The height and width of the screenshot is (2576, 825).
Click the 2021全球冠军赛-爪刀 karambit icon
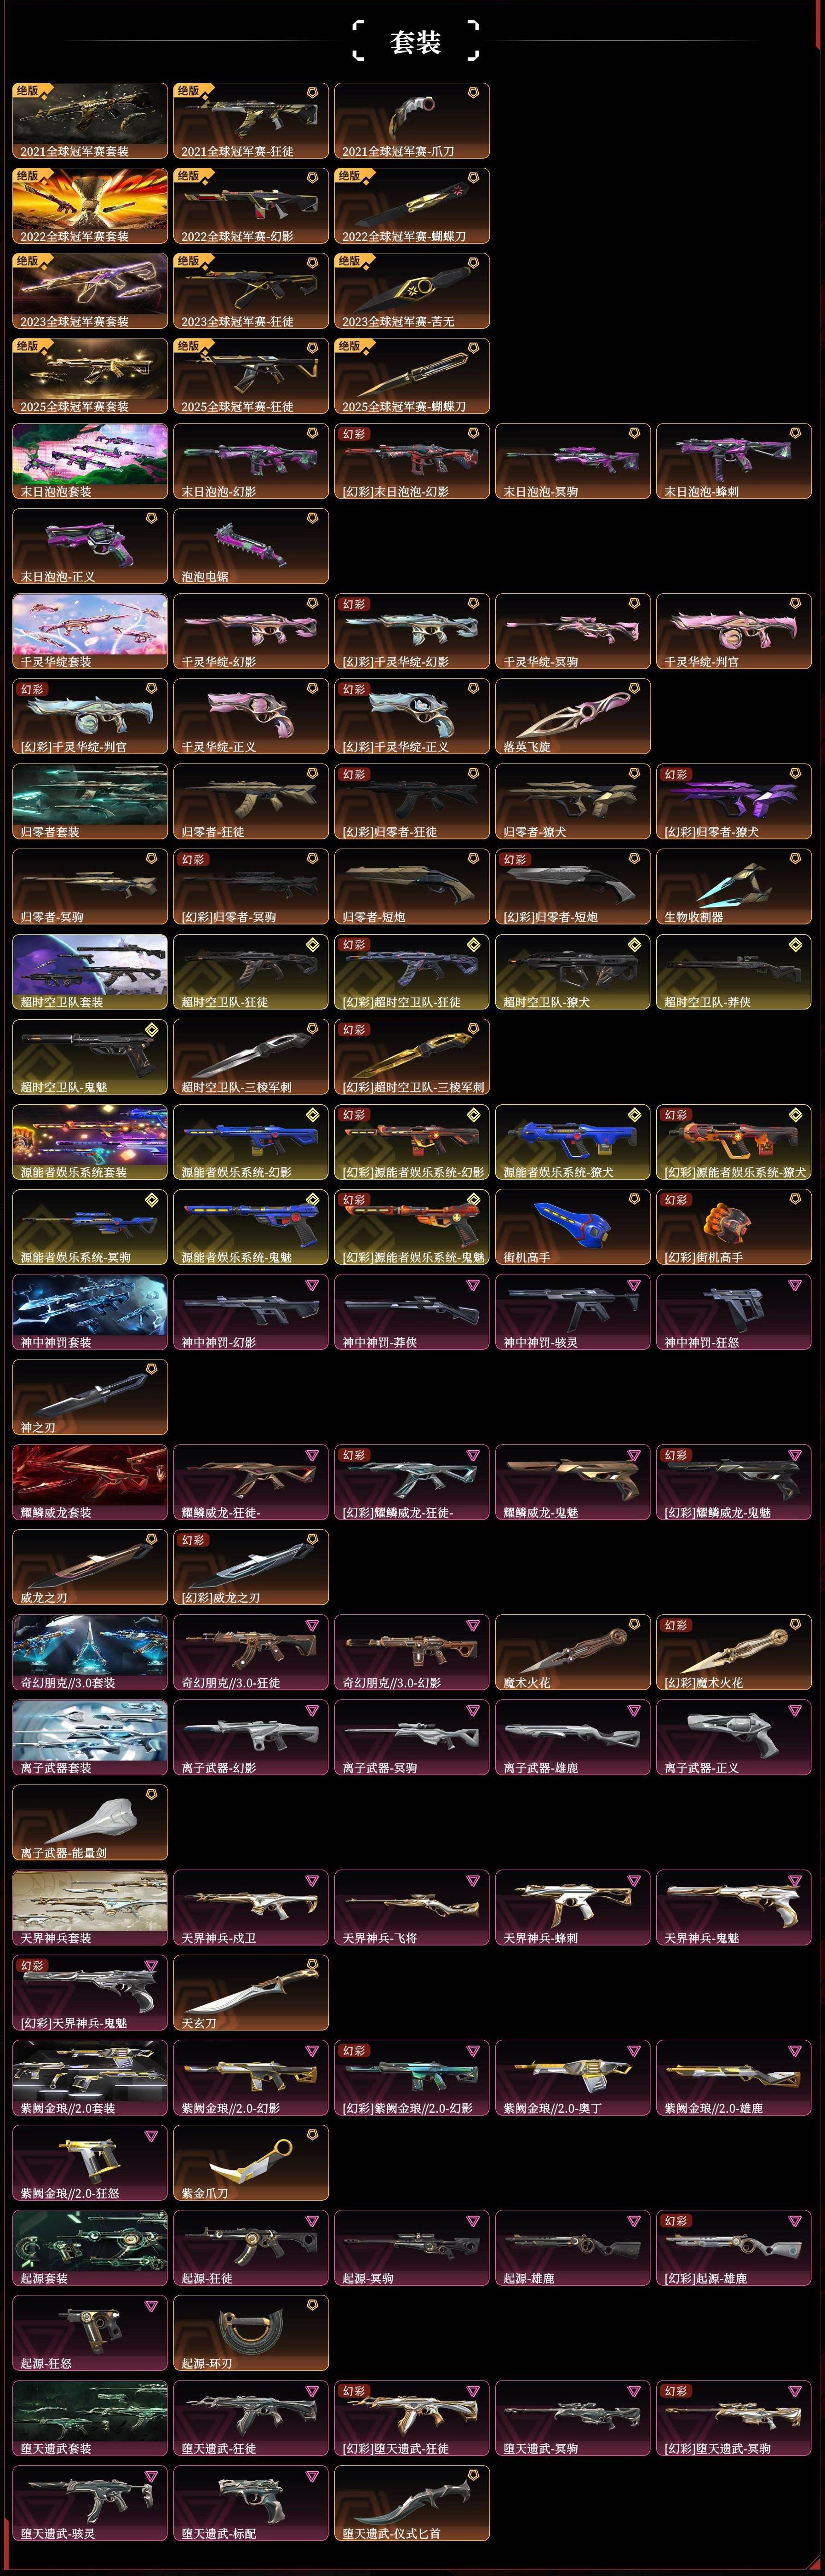click(x=412, y=121)
